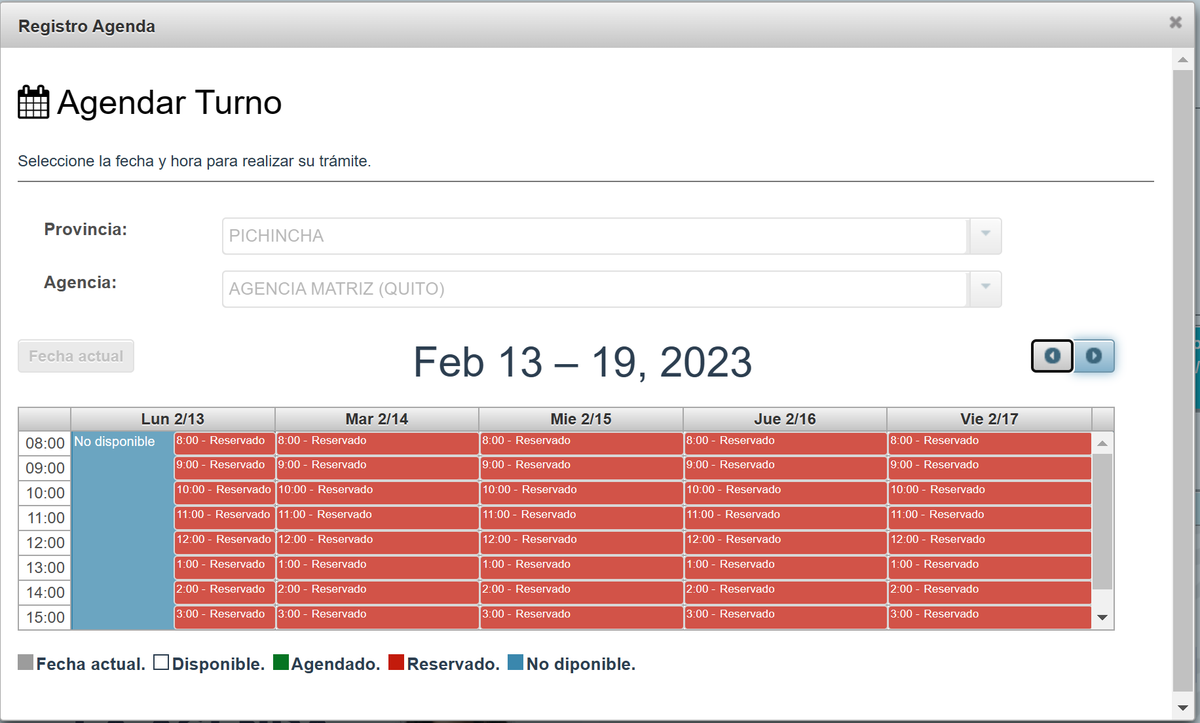Click Monday's 8:00 - Reservado slot
The width and height of the screenshot is (1200, 723).
tap(224, 443)
